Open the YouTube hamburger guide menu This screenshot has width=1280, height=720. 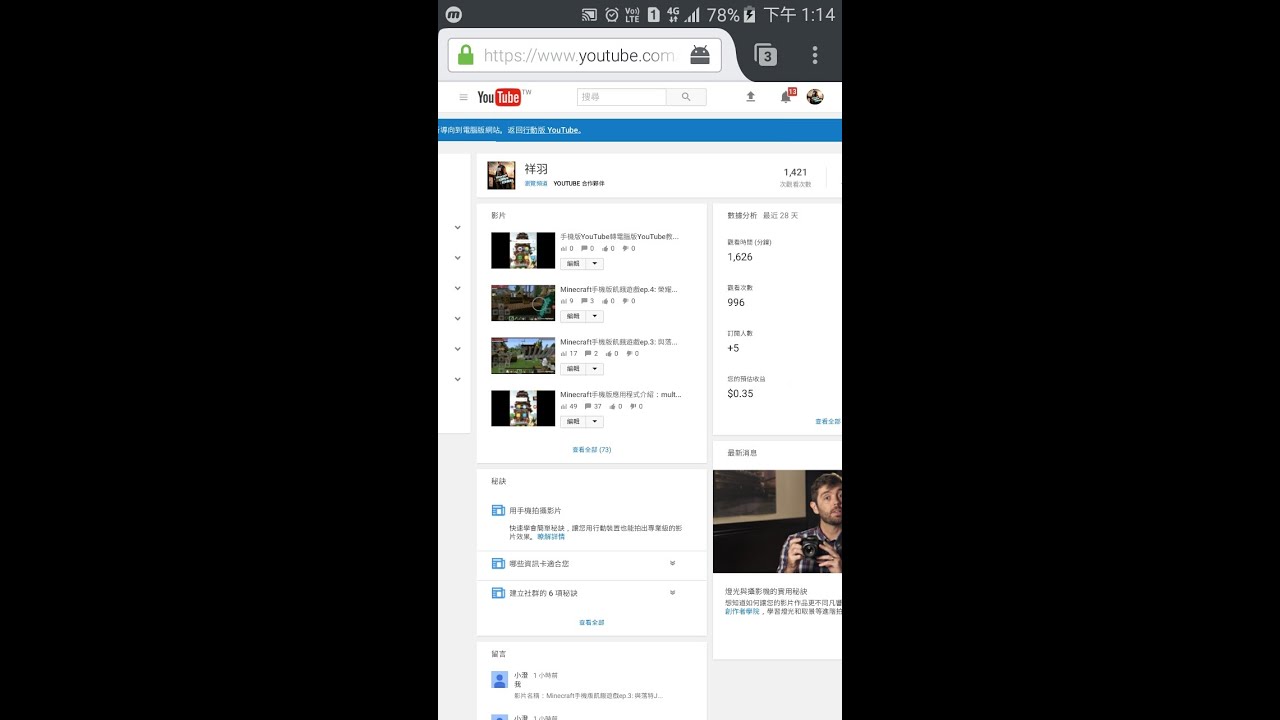[463, 97]
